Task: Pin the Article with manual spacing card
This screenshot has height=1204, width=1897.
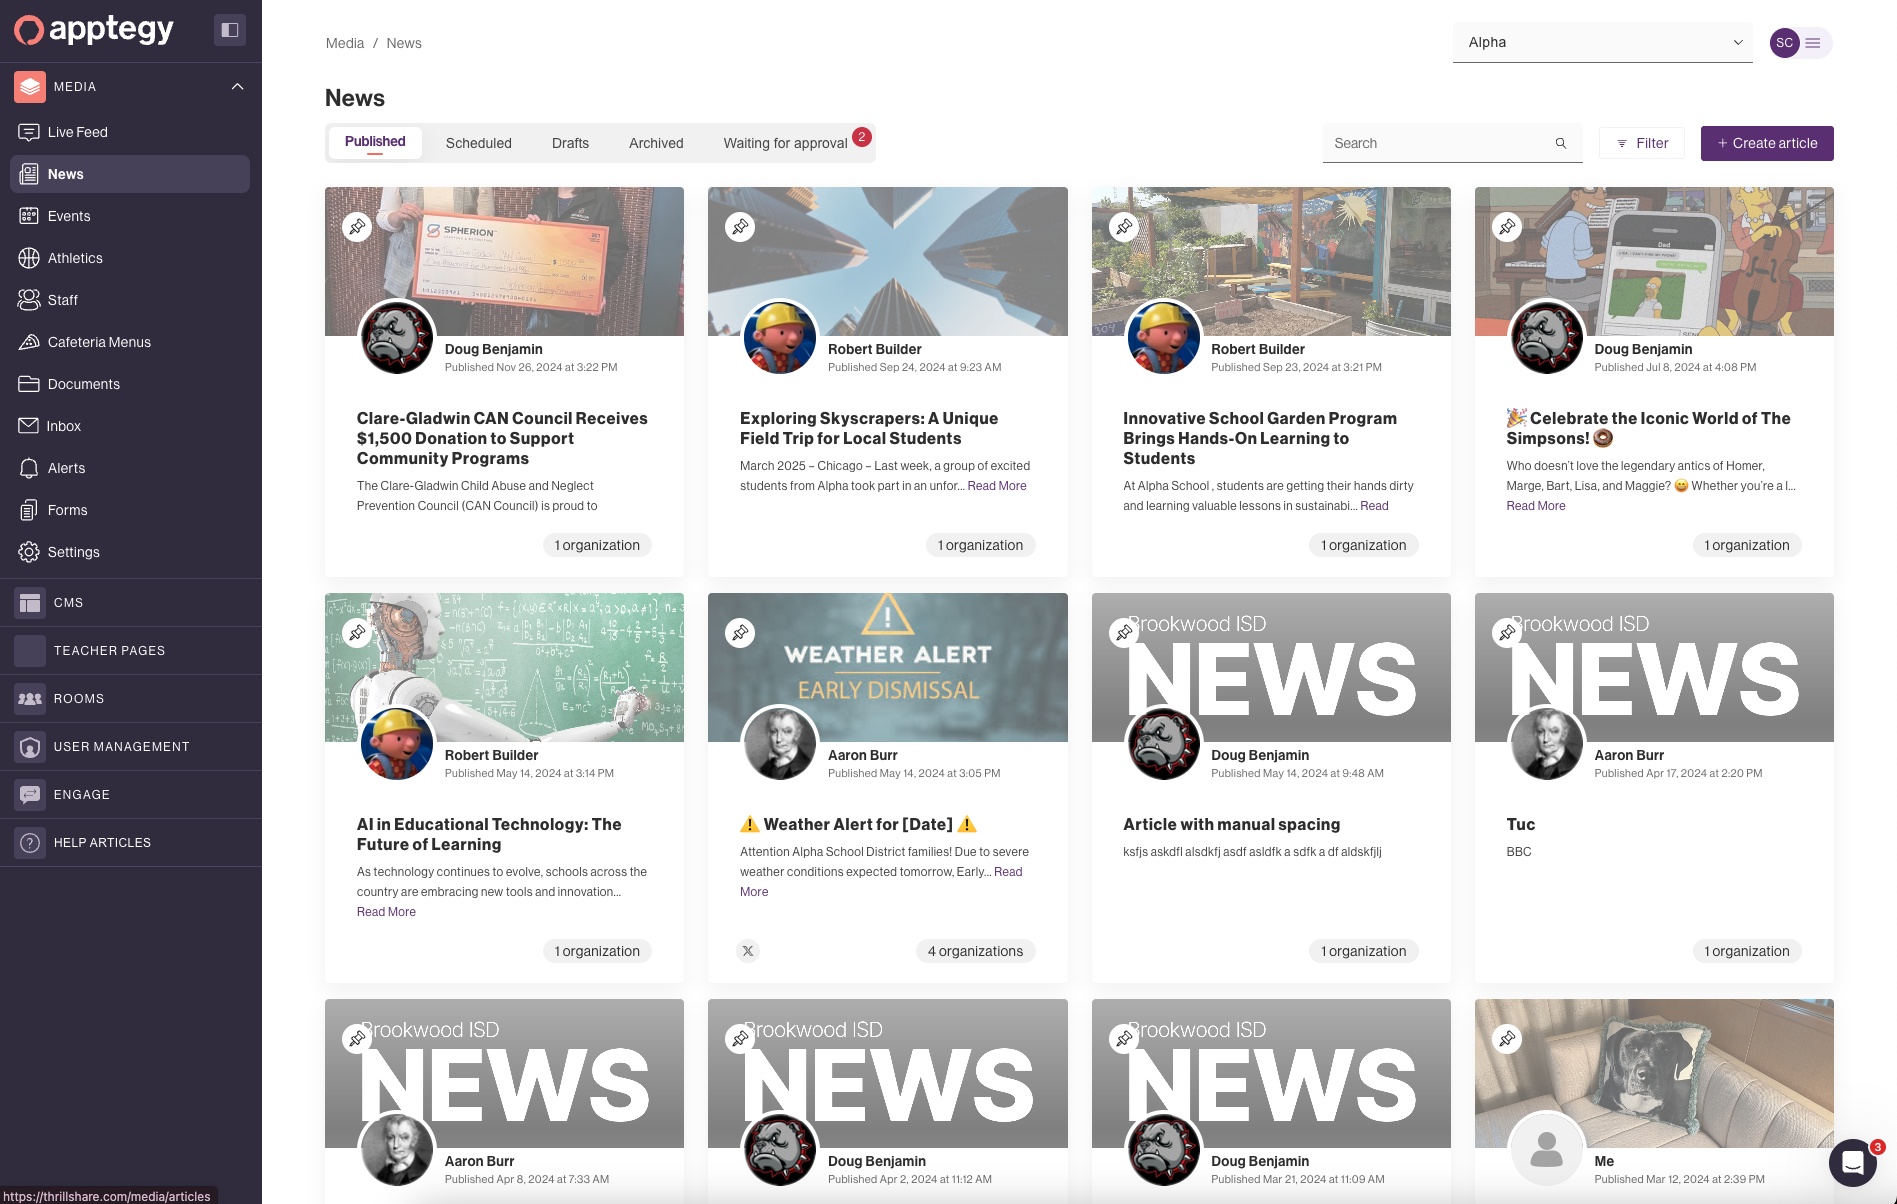Action: pyautogui.click(x=1124, y=633)
